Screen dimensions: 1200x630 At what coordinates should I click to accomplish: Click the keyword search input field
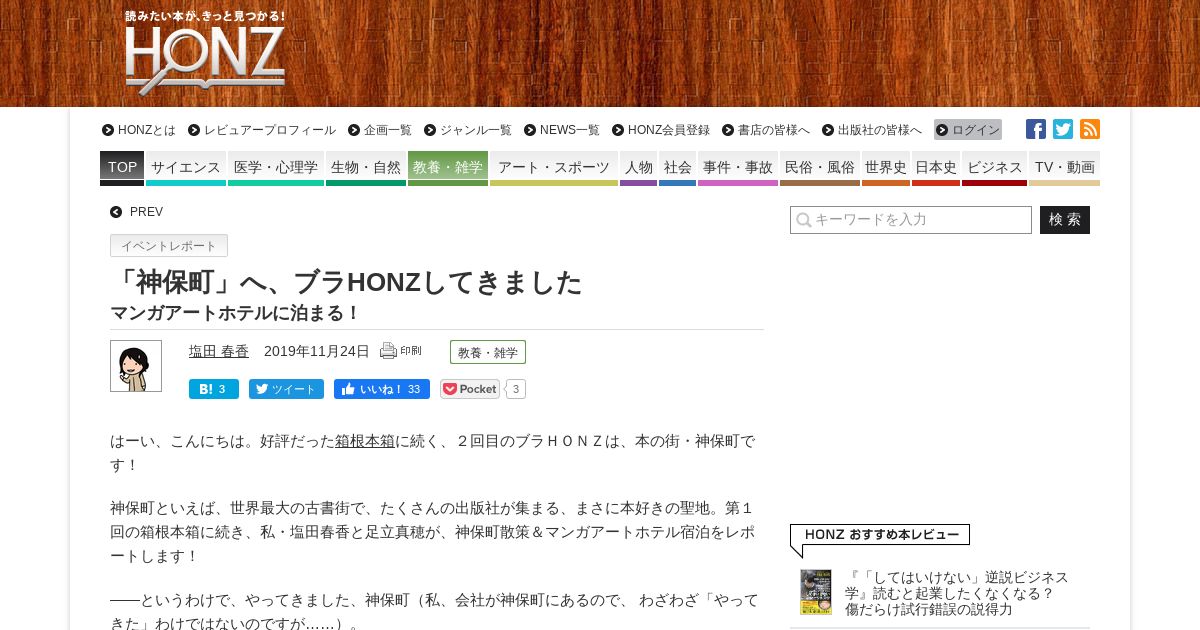(x=911, y=220)
